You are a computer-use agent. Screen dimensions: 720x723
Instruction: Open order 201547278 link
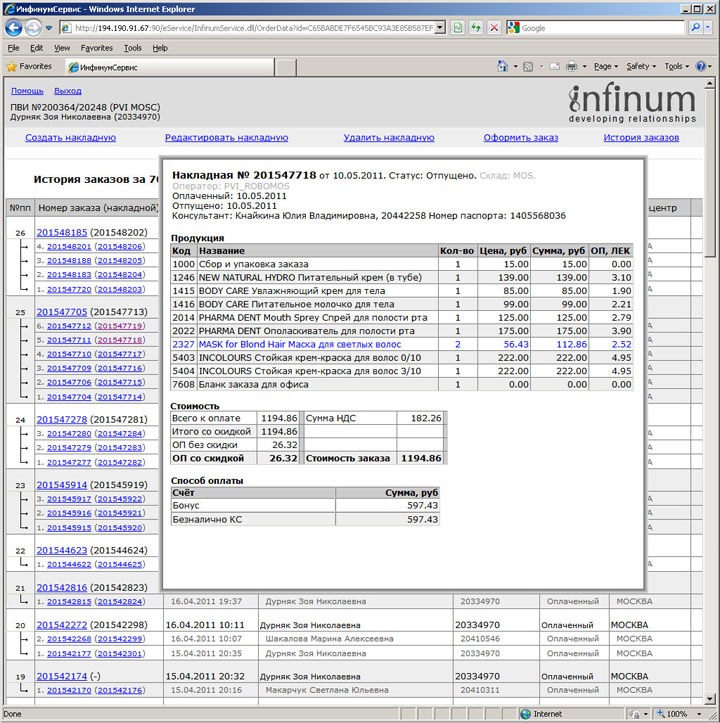click(x=62, y=420)
